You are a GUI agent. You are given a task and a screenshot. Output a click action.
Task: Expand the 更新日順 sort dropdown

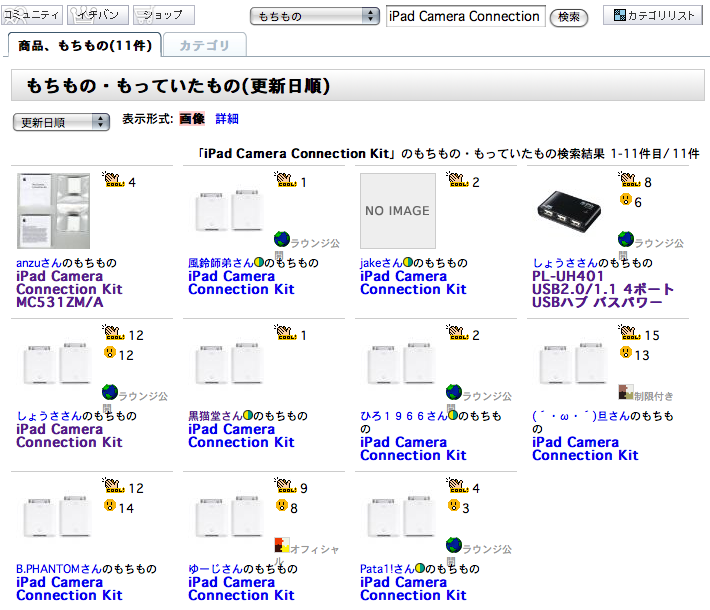pyautogui.click(x=62, y=122)
